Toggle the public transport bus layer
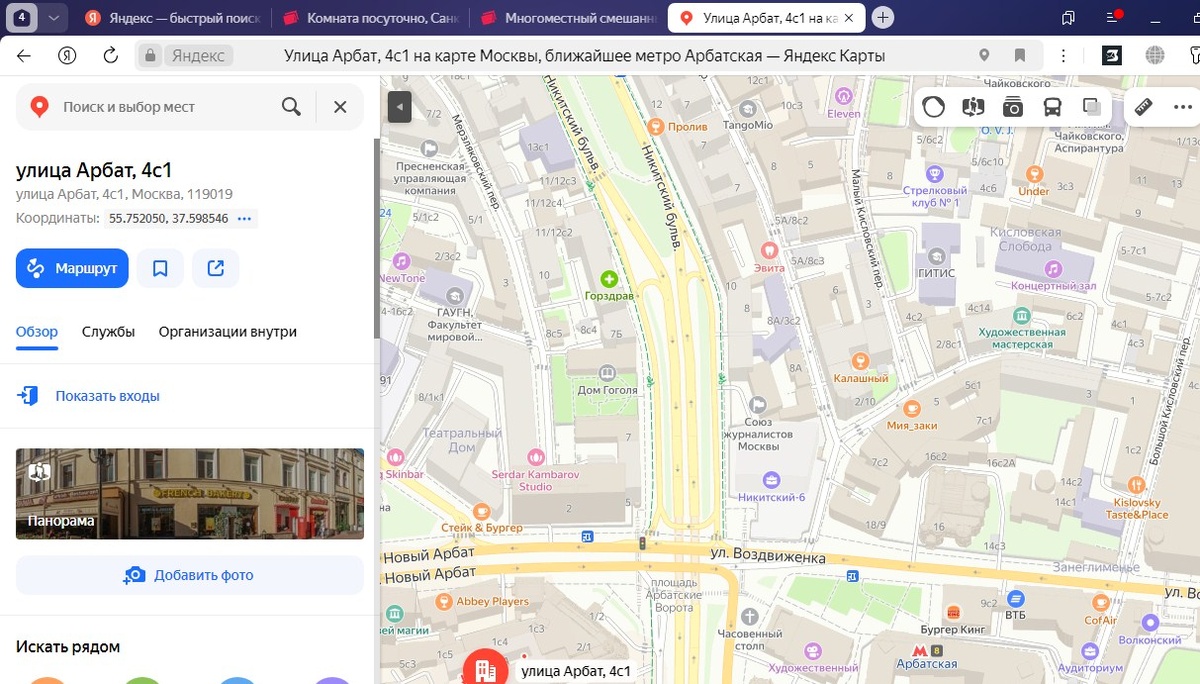1200x684 pixels. pyautogui.click(x=1053, y=107)
